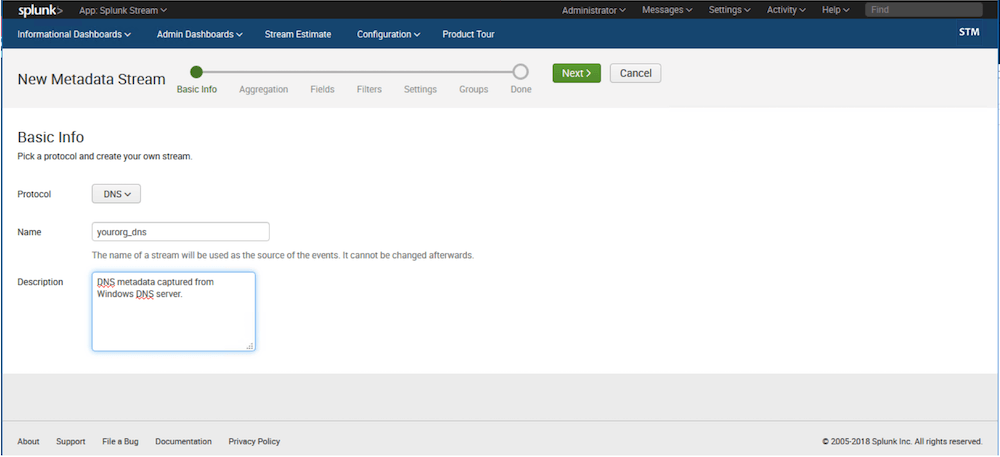
Task: Expand the Configuration menu
Action: (388, 34)
